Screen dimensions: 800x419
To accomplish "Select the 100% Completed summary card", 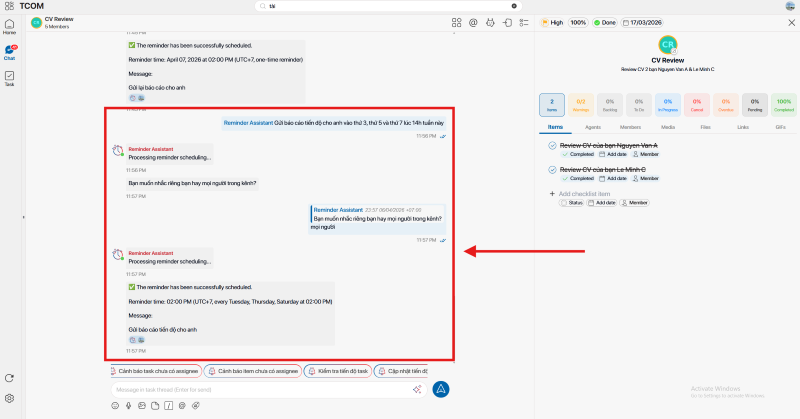I will pyautogui.click(x=784, y=105).
